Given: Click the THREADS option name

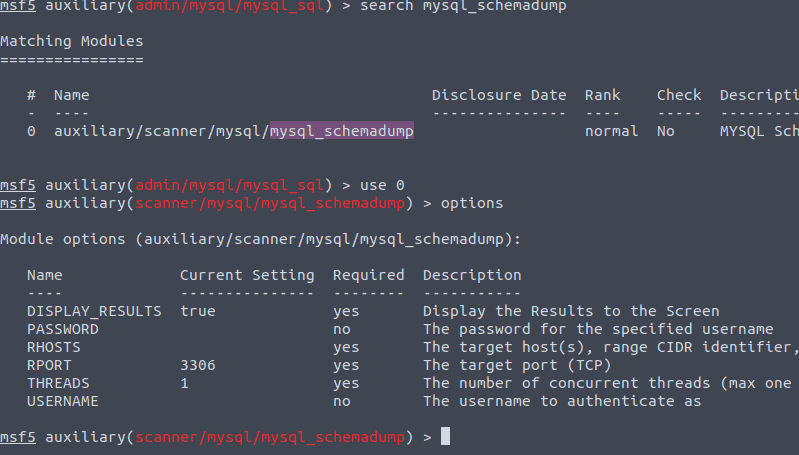Looking at the screenshot, I should click(58, 383).
